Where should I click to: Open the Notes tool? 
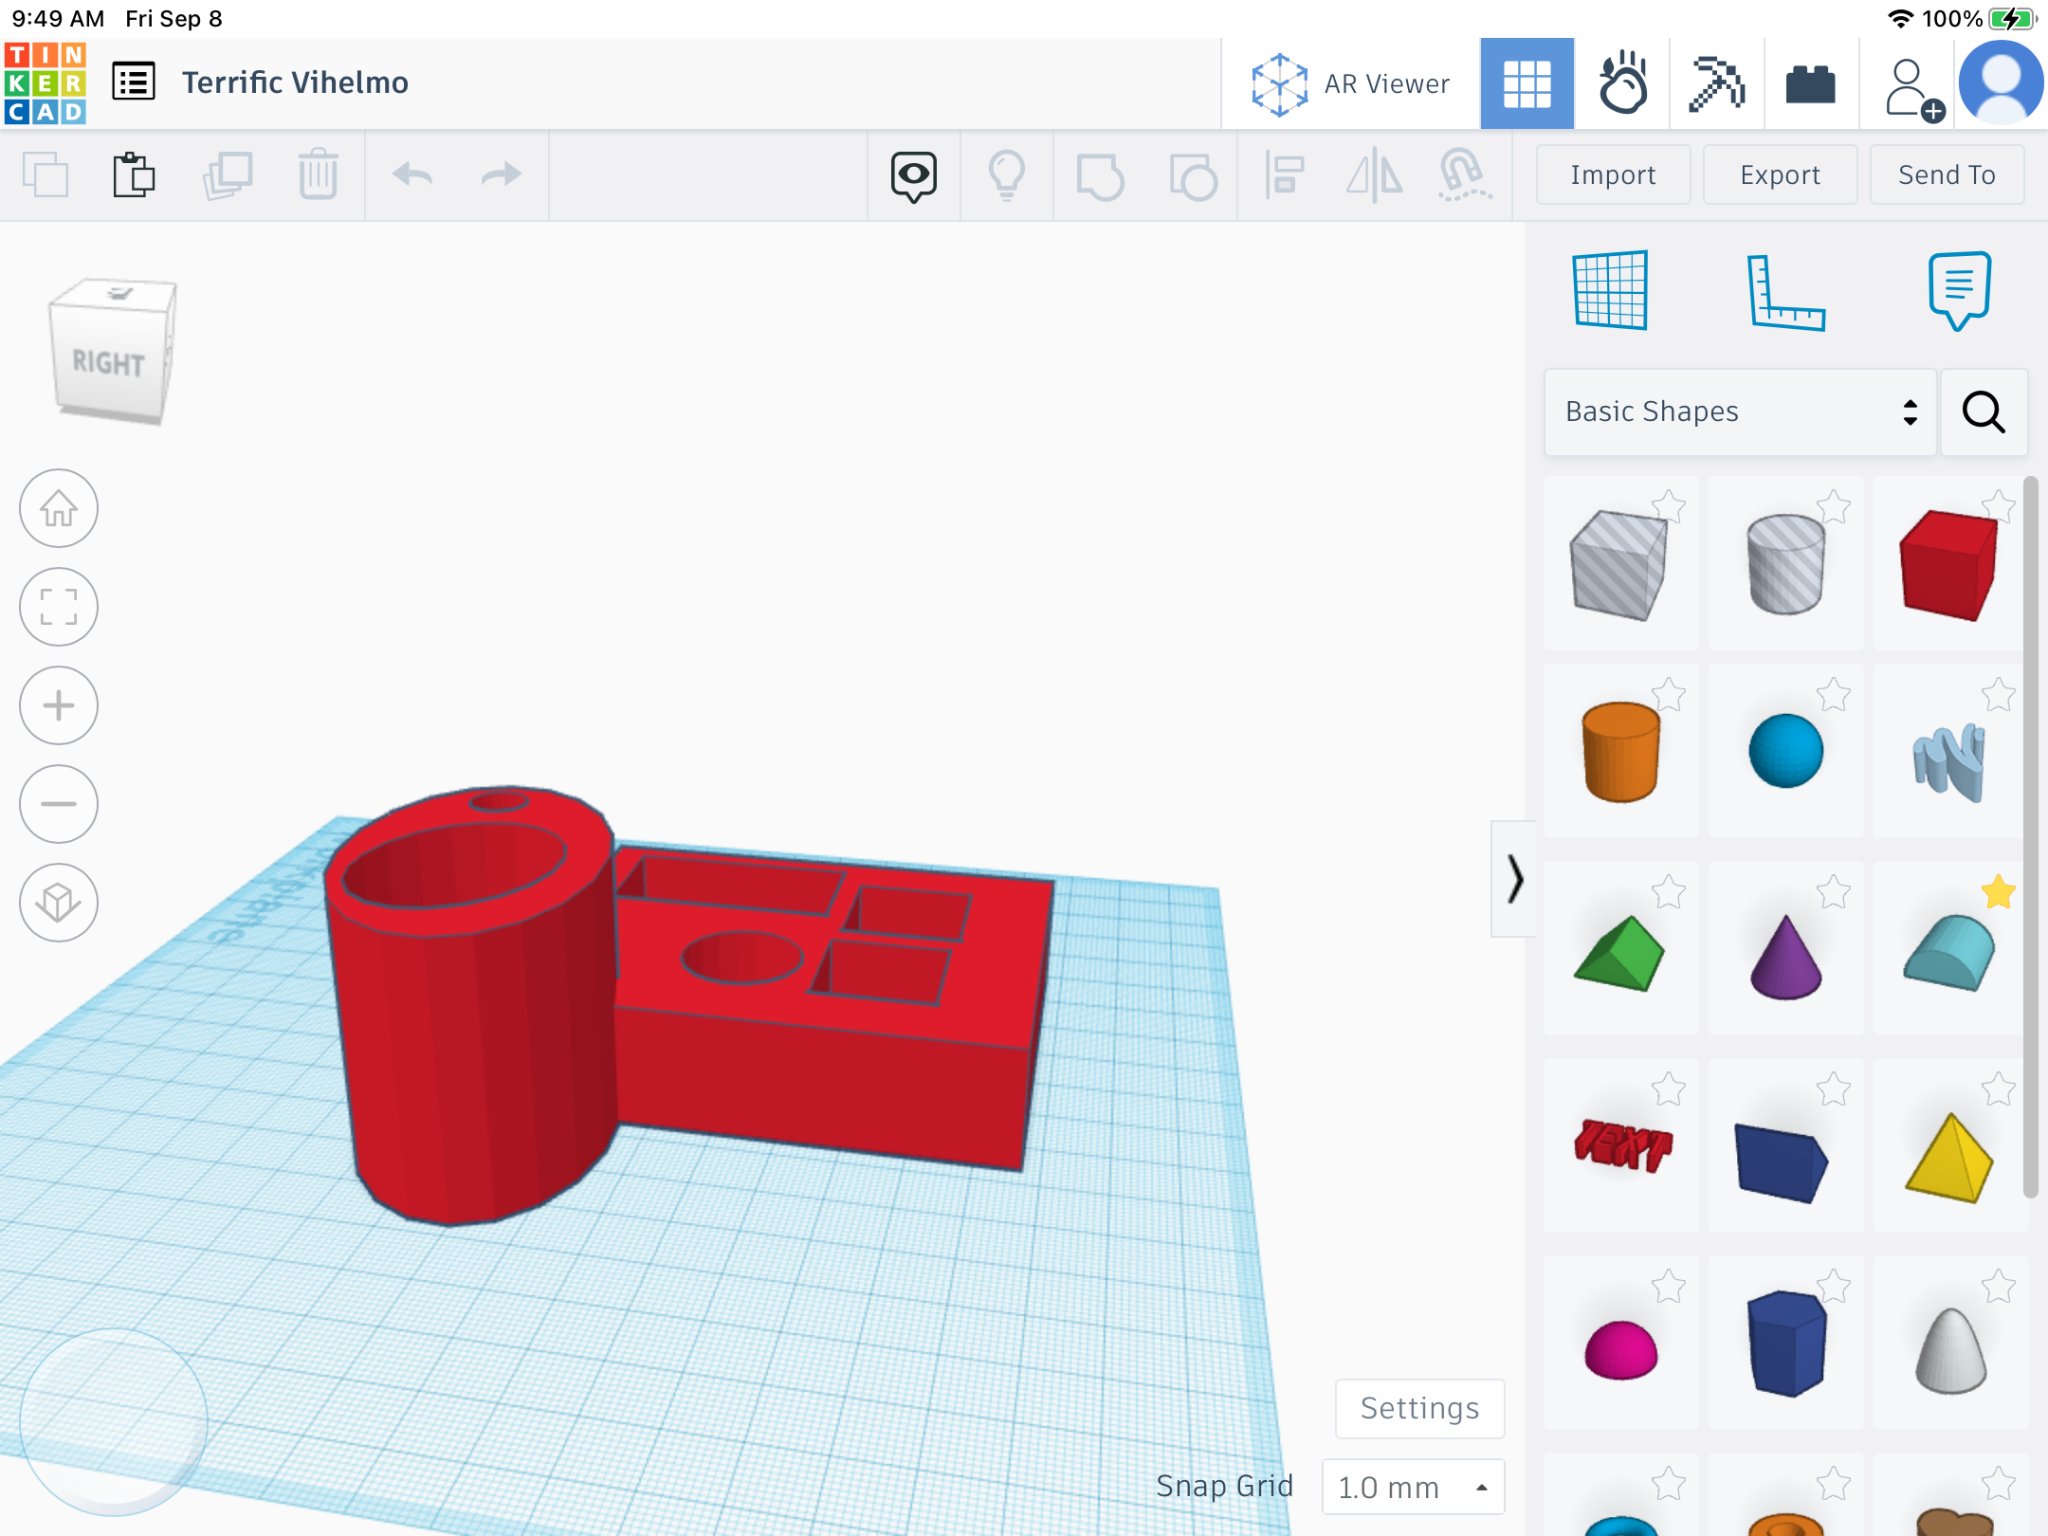[1958, 291]
